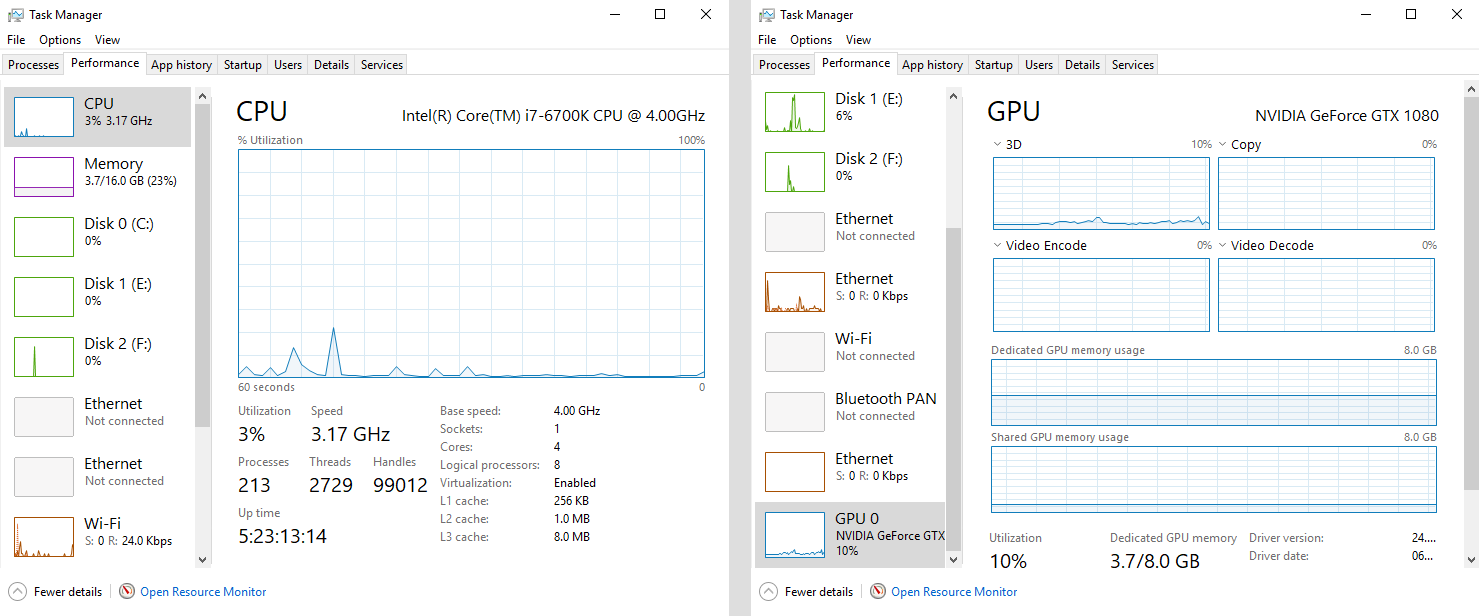
Task: Click speed value 3.17 GHz
Action: click(350, 434)
